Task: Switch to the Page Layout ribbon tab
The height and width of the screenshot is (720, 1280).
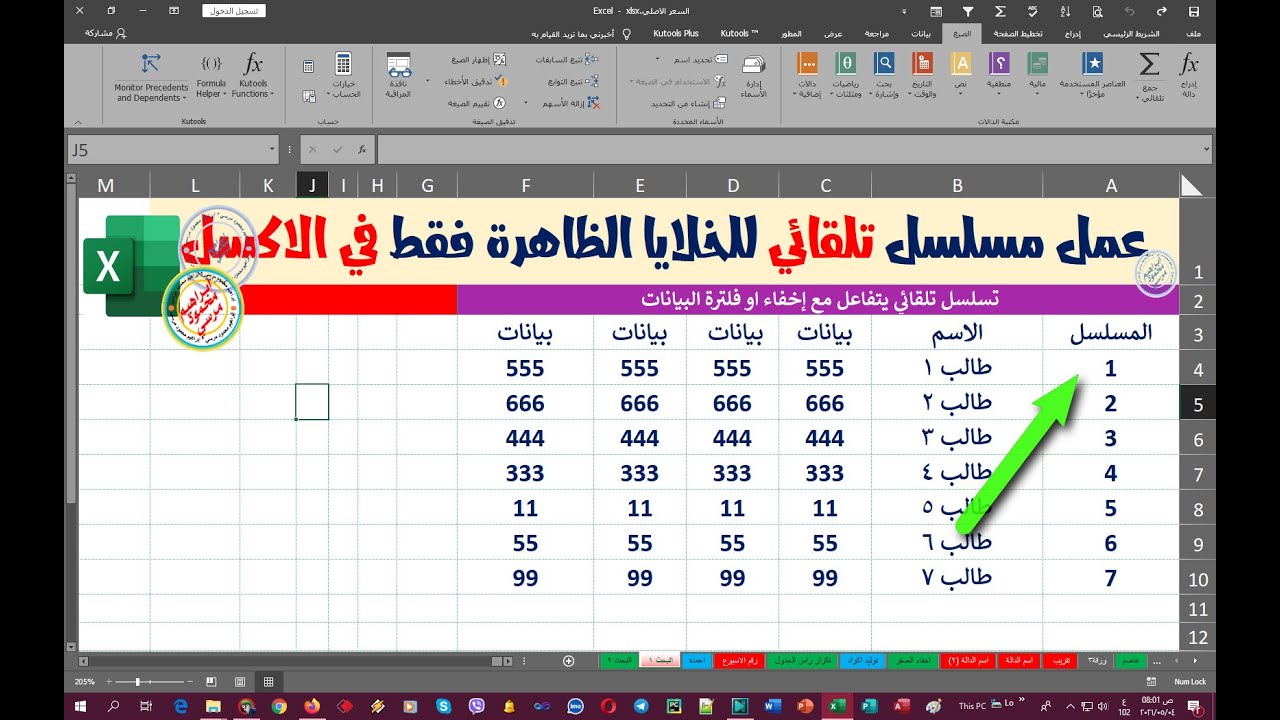Action: (x=1020, y=33)
